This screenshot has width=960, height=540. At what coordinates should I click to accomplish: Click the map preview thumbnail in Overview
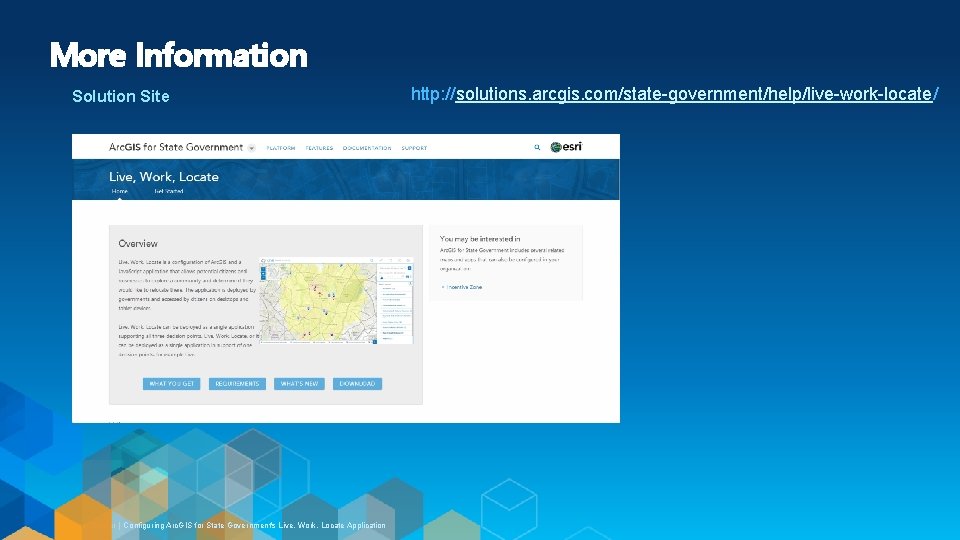[x=336, y=301]
